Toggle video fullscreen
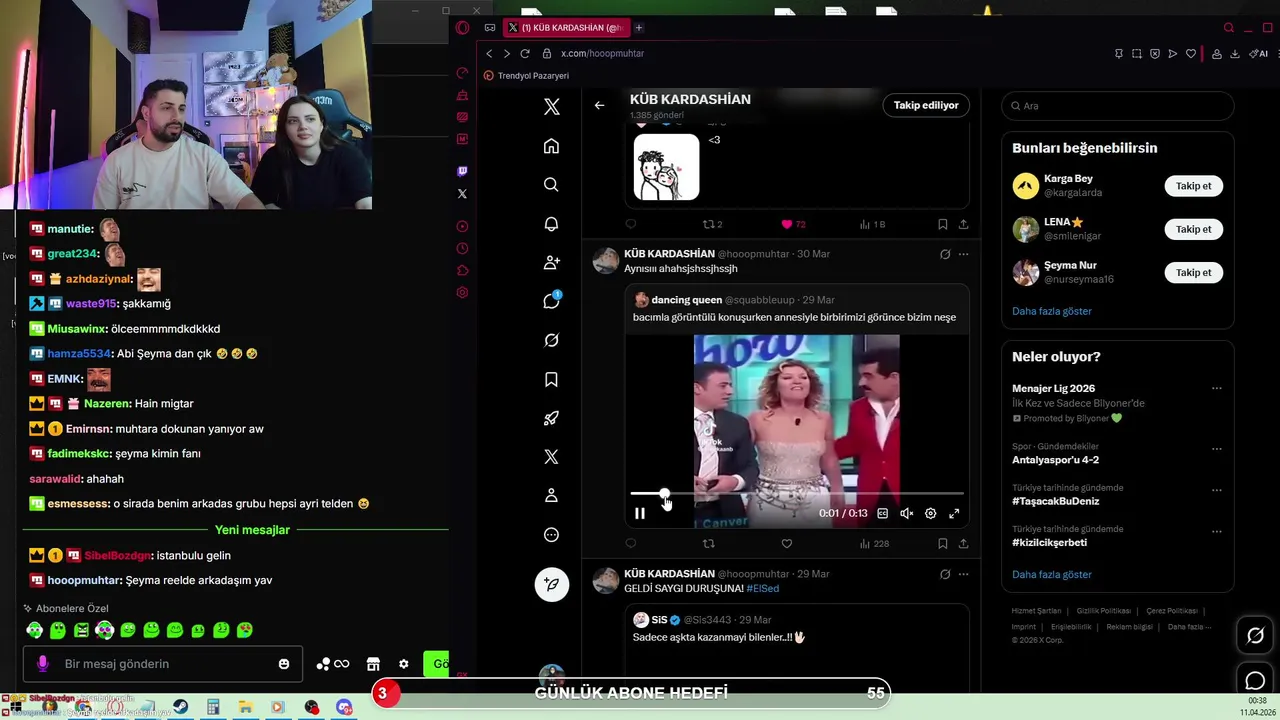The width and height of the screenshot is (1280, 720). (954, 513)
